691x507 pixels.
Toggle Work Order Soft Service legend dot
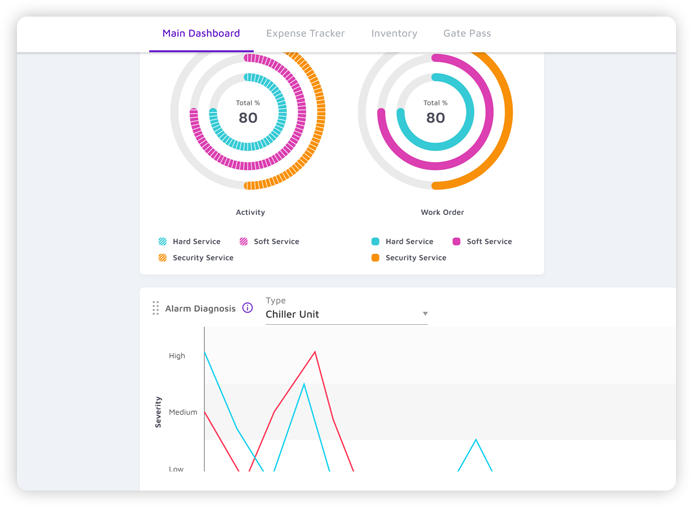(x=456, y=241)
